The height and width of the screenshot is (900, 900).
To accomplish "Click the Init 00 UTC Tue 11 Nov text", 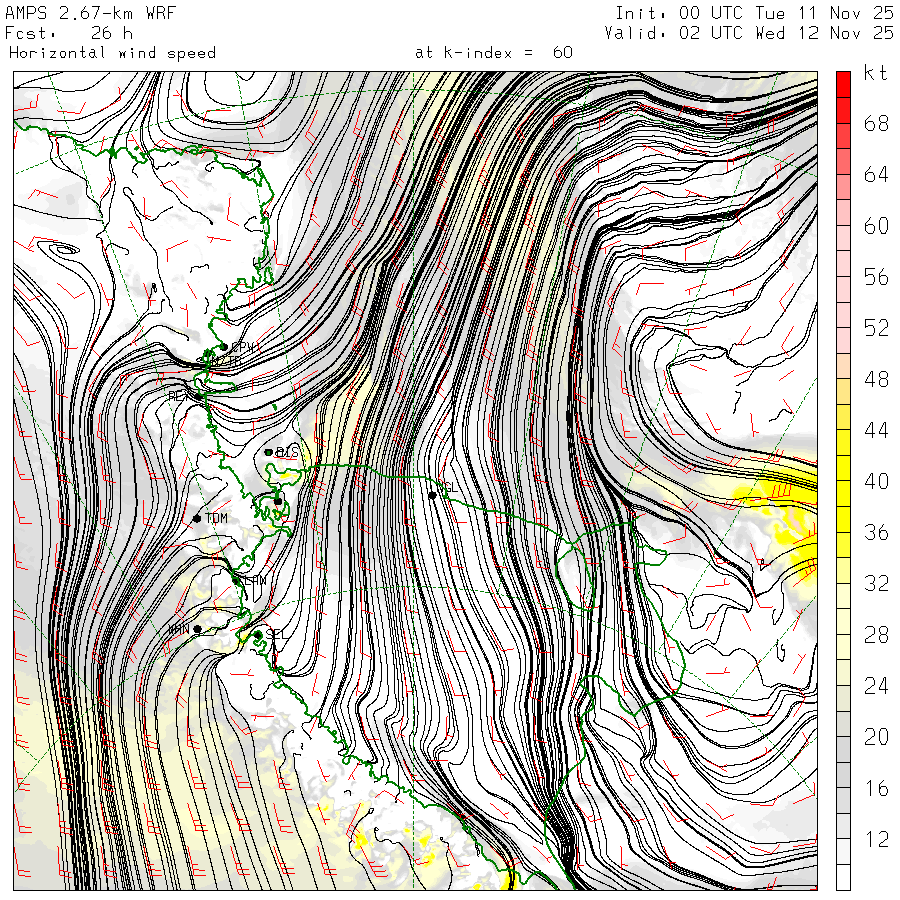I will coord(754,13).
